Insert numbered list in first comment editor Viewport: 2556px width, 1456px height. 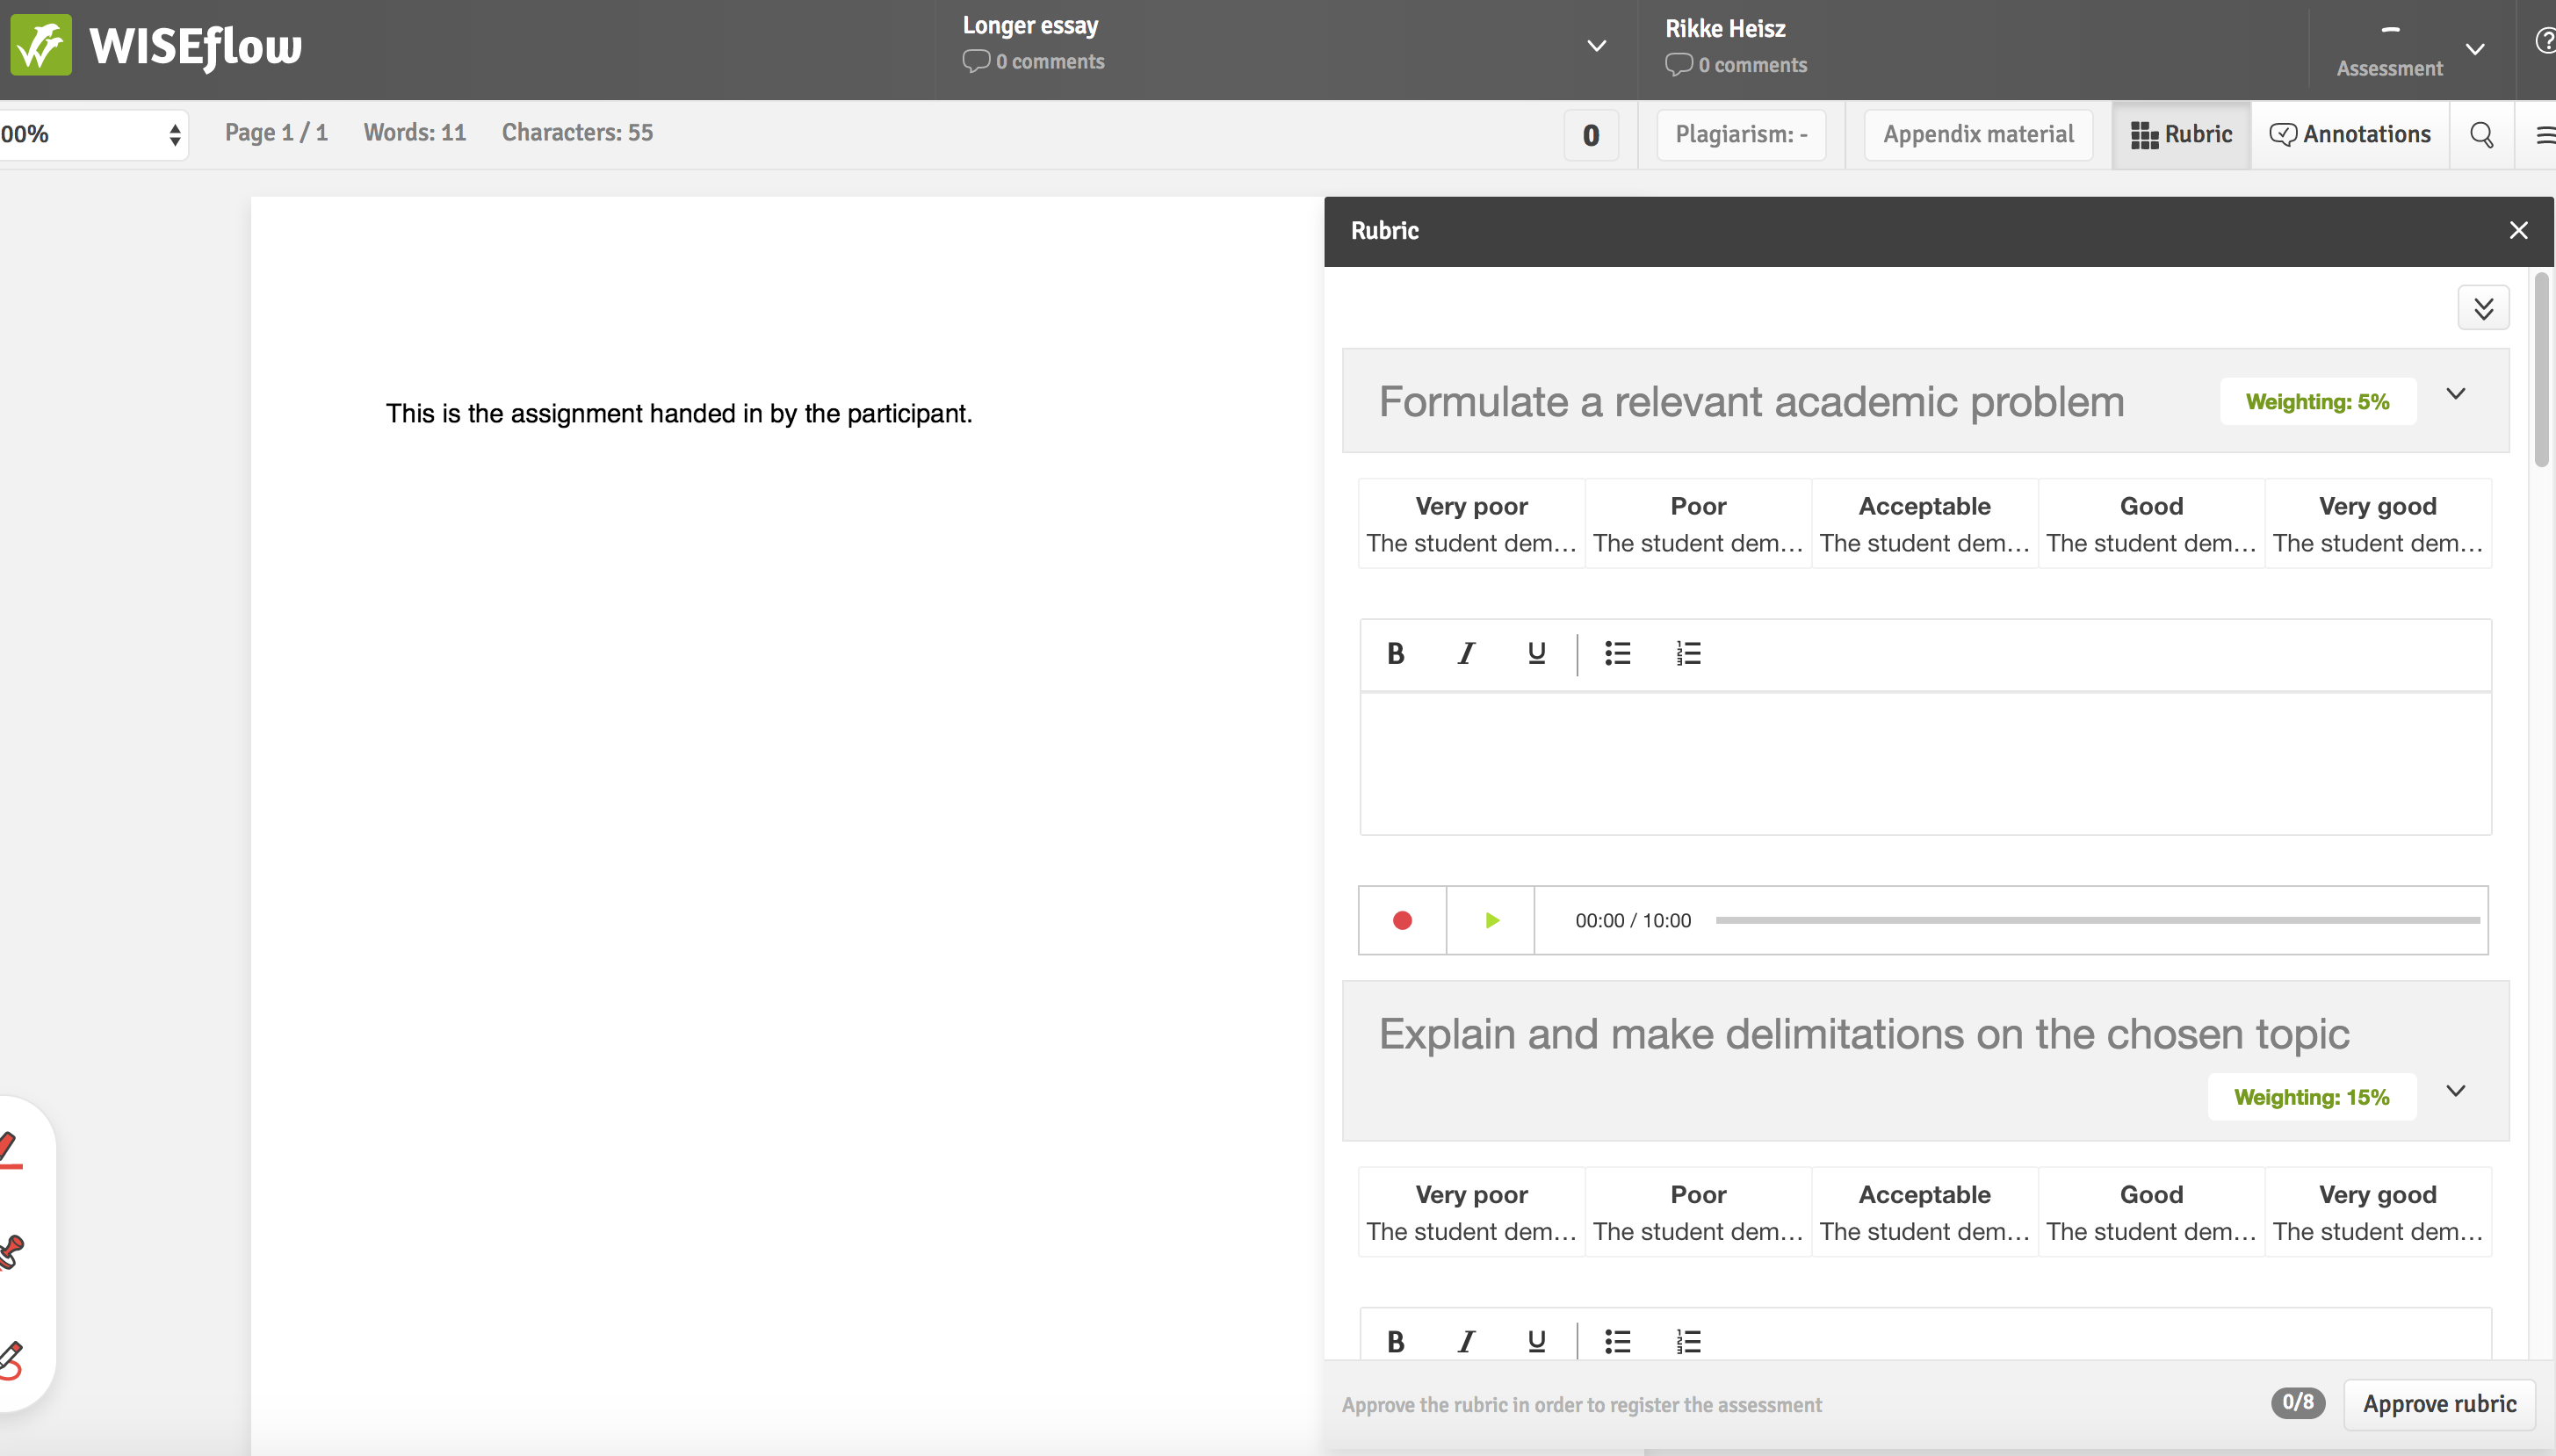(1688, 654)
